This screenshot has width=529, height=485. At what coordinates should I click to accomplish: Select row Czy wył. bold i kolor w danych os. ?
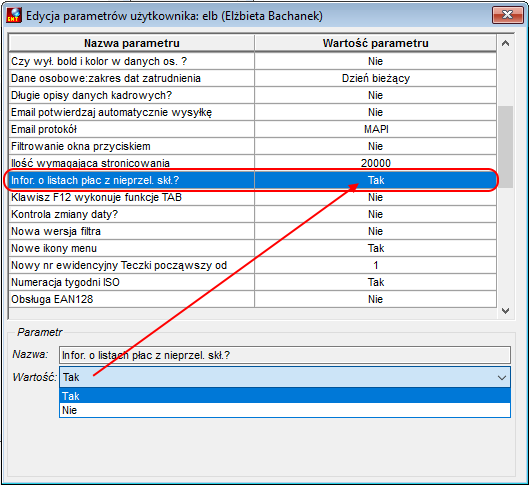pyautogui.click(x=253, y=61)
